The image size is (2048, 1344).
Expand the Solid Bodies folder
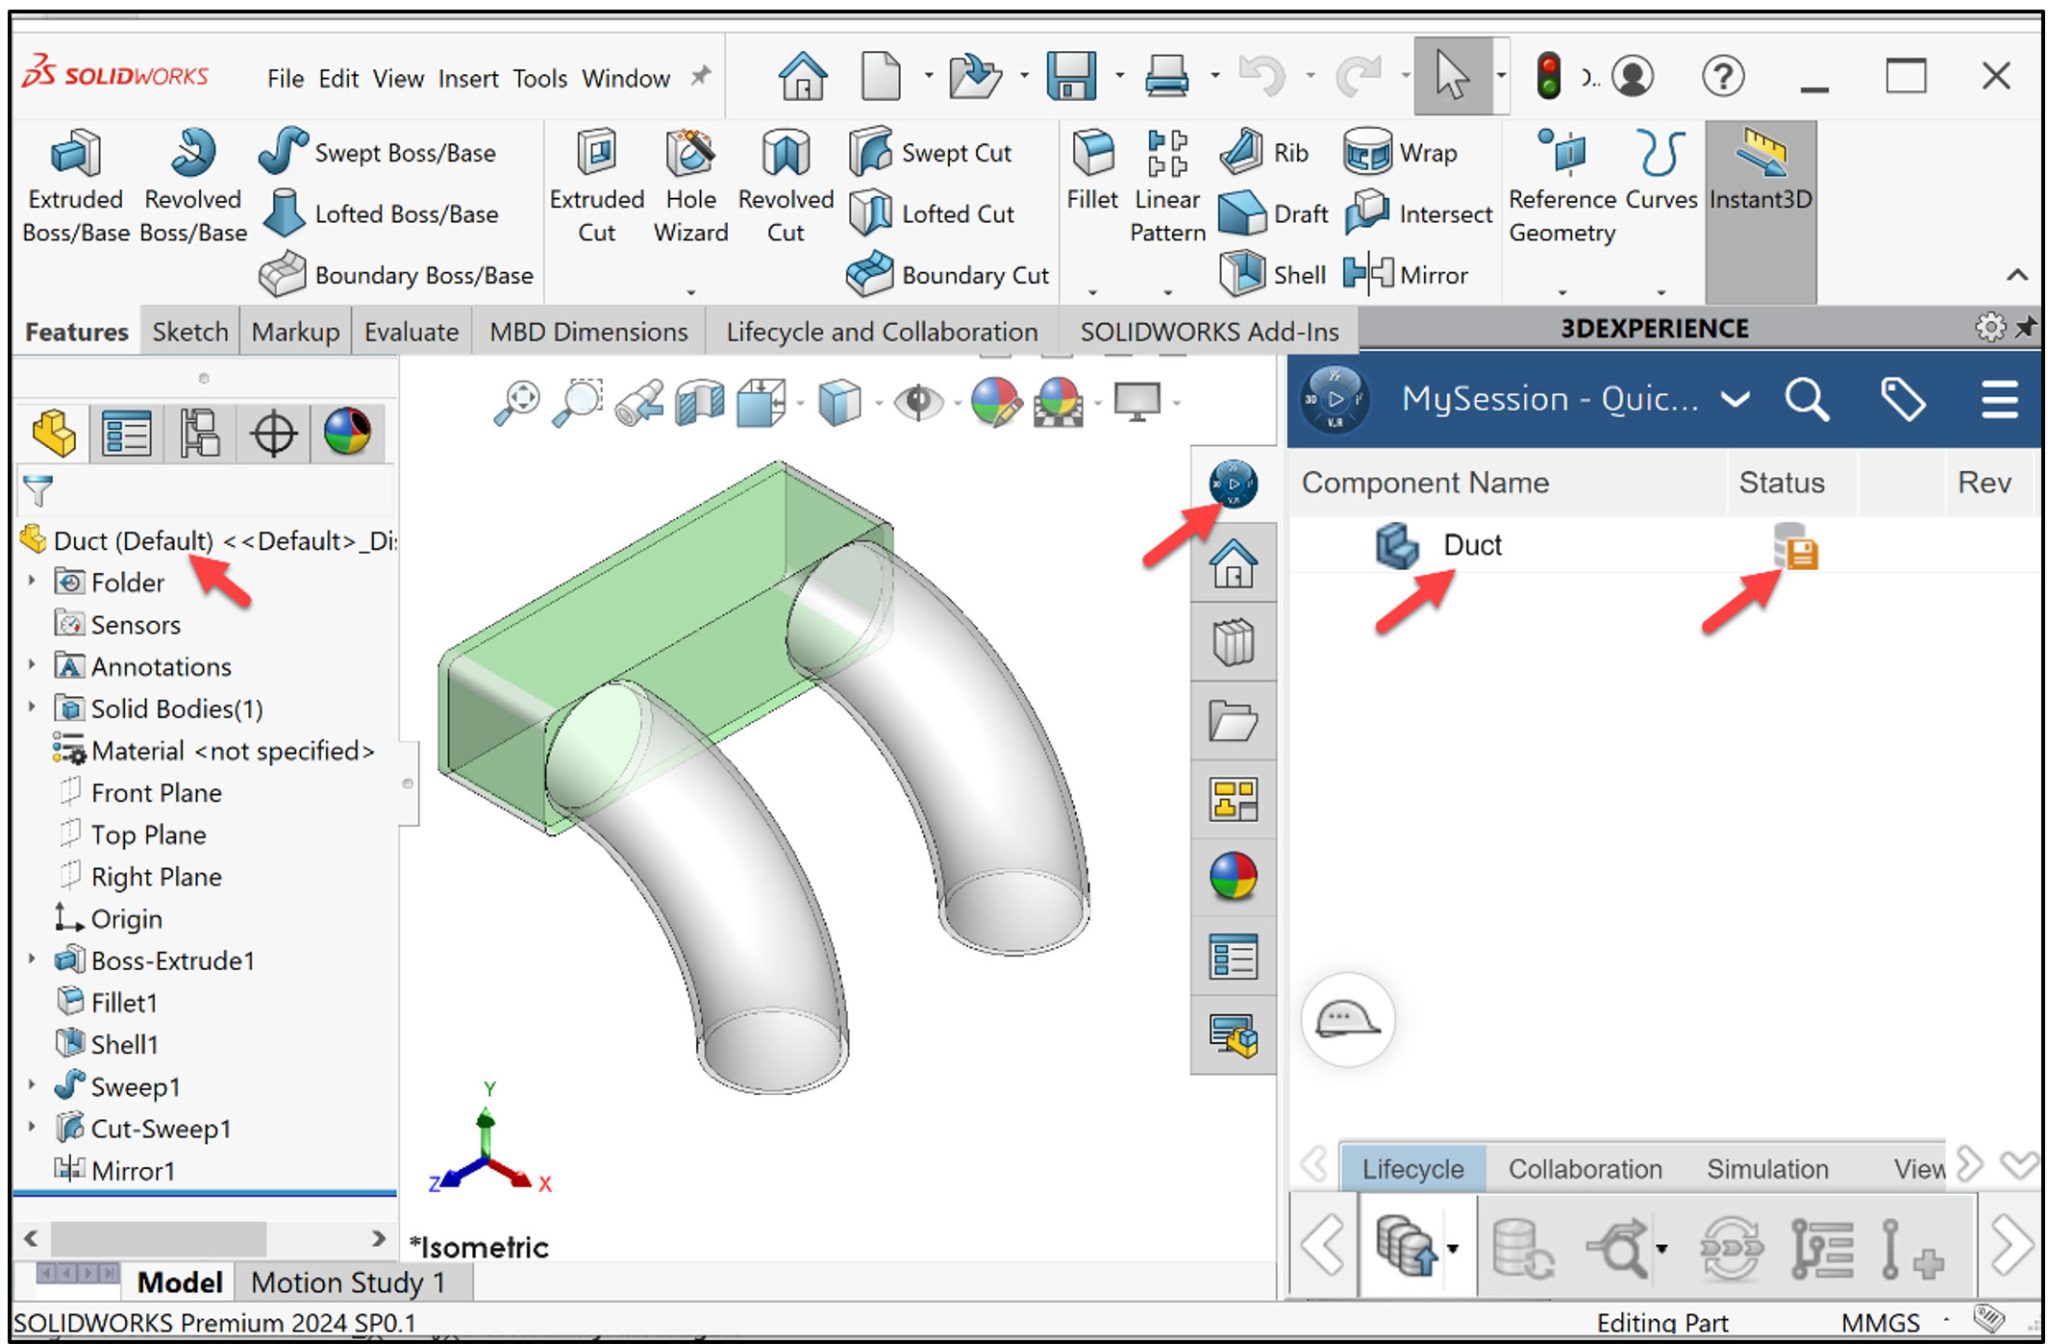tap(30, 708)
